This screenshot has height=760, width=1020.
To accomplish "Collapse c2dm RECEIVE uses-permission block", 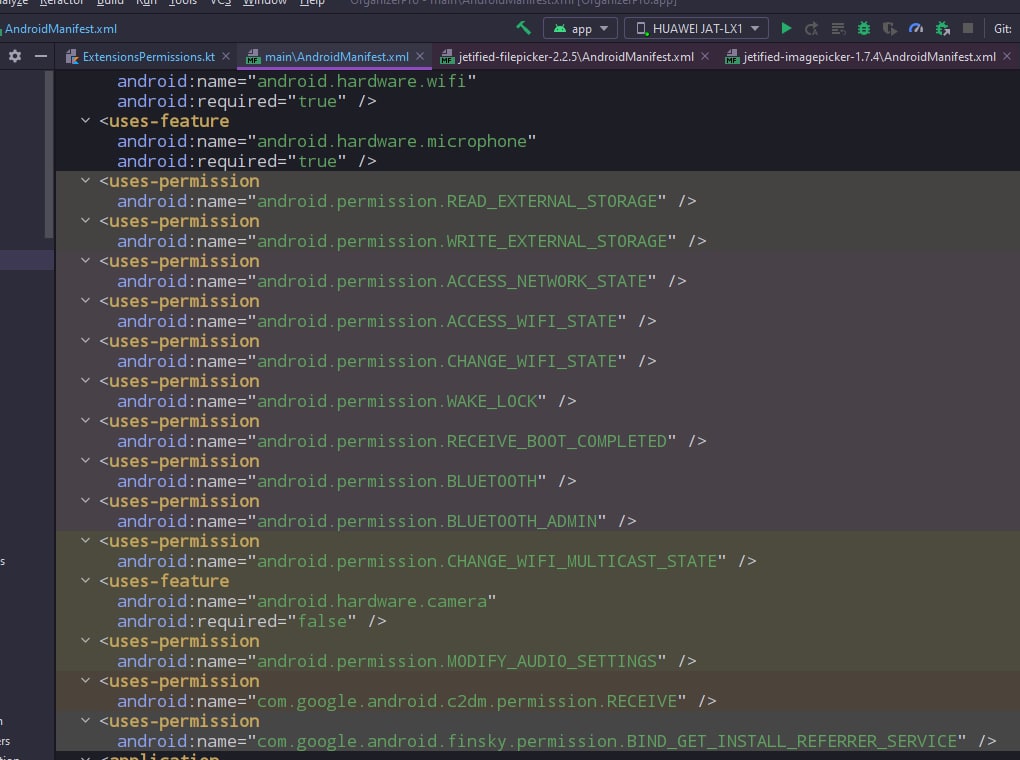I will (85, 681).
